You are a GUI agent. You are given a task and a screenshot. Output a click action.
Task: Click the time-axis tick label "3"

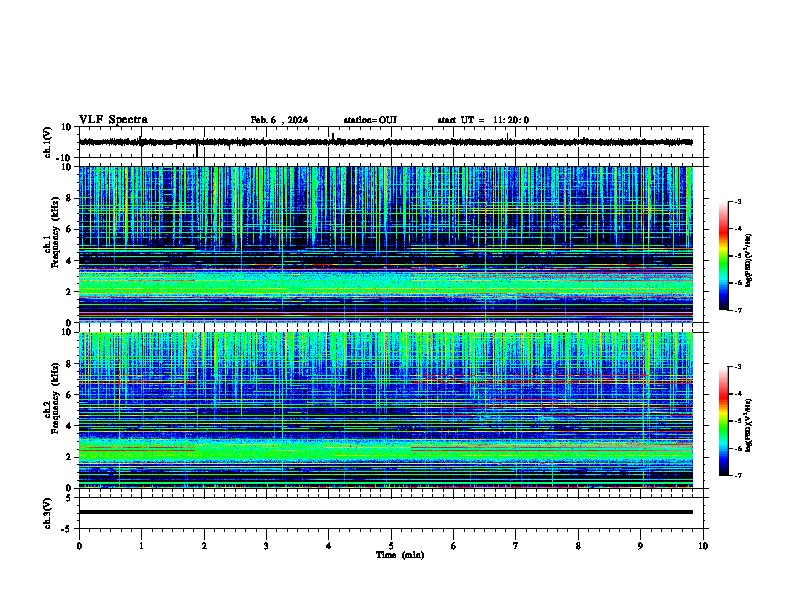coord(266,546)
